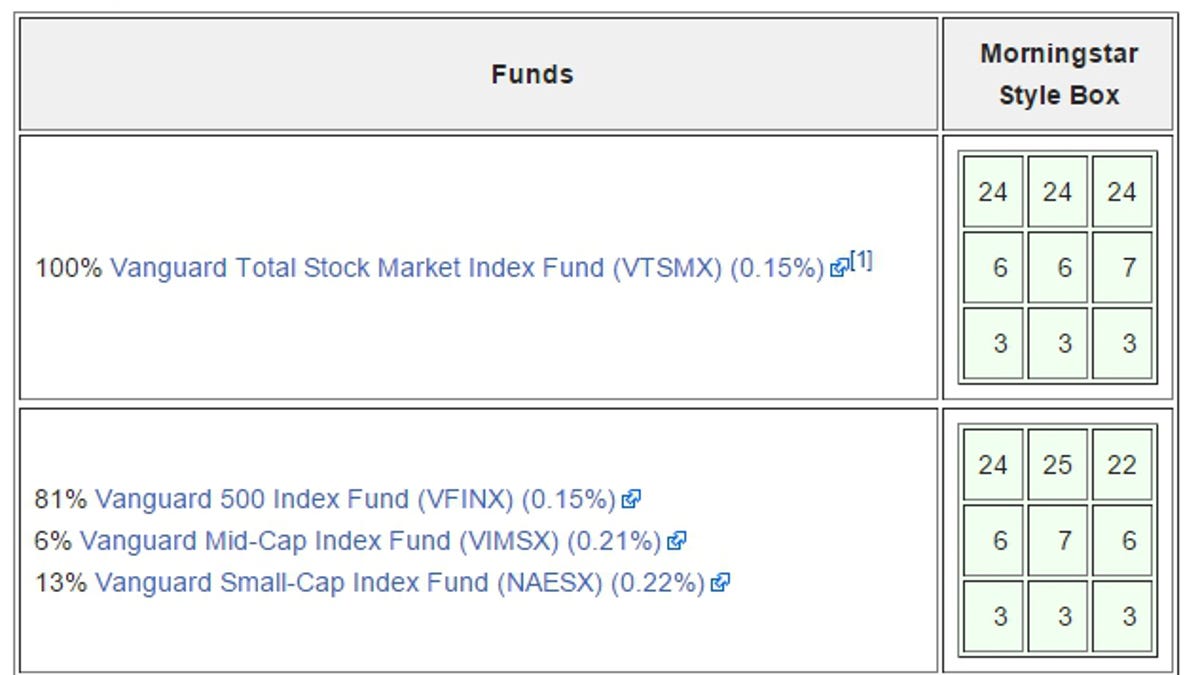The height and width of the screenshot is (675, 1200).
Task: Open the external link icon after VTSMX
Action: [839, 269]
